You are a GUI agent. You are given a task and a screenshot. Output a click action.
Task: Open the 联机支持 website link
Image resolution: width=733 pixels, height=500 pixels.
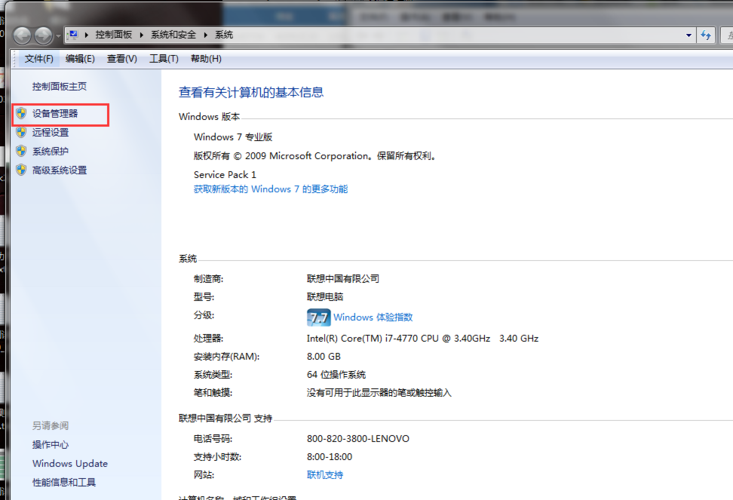325,475
